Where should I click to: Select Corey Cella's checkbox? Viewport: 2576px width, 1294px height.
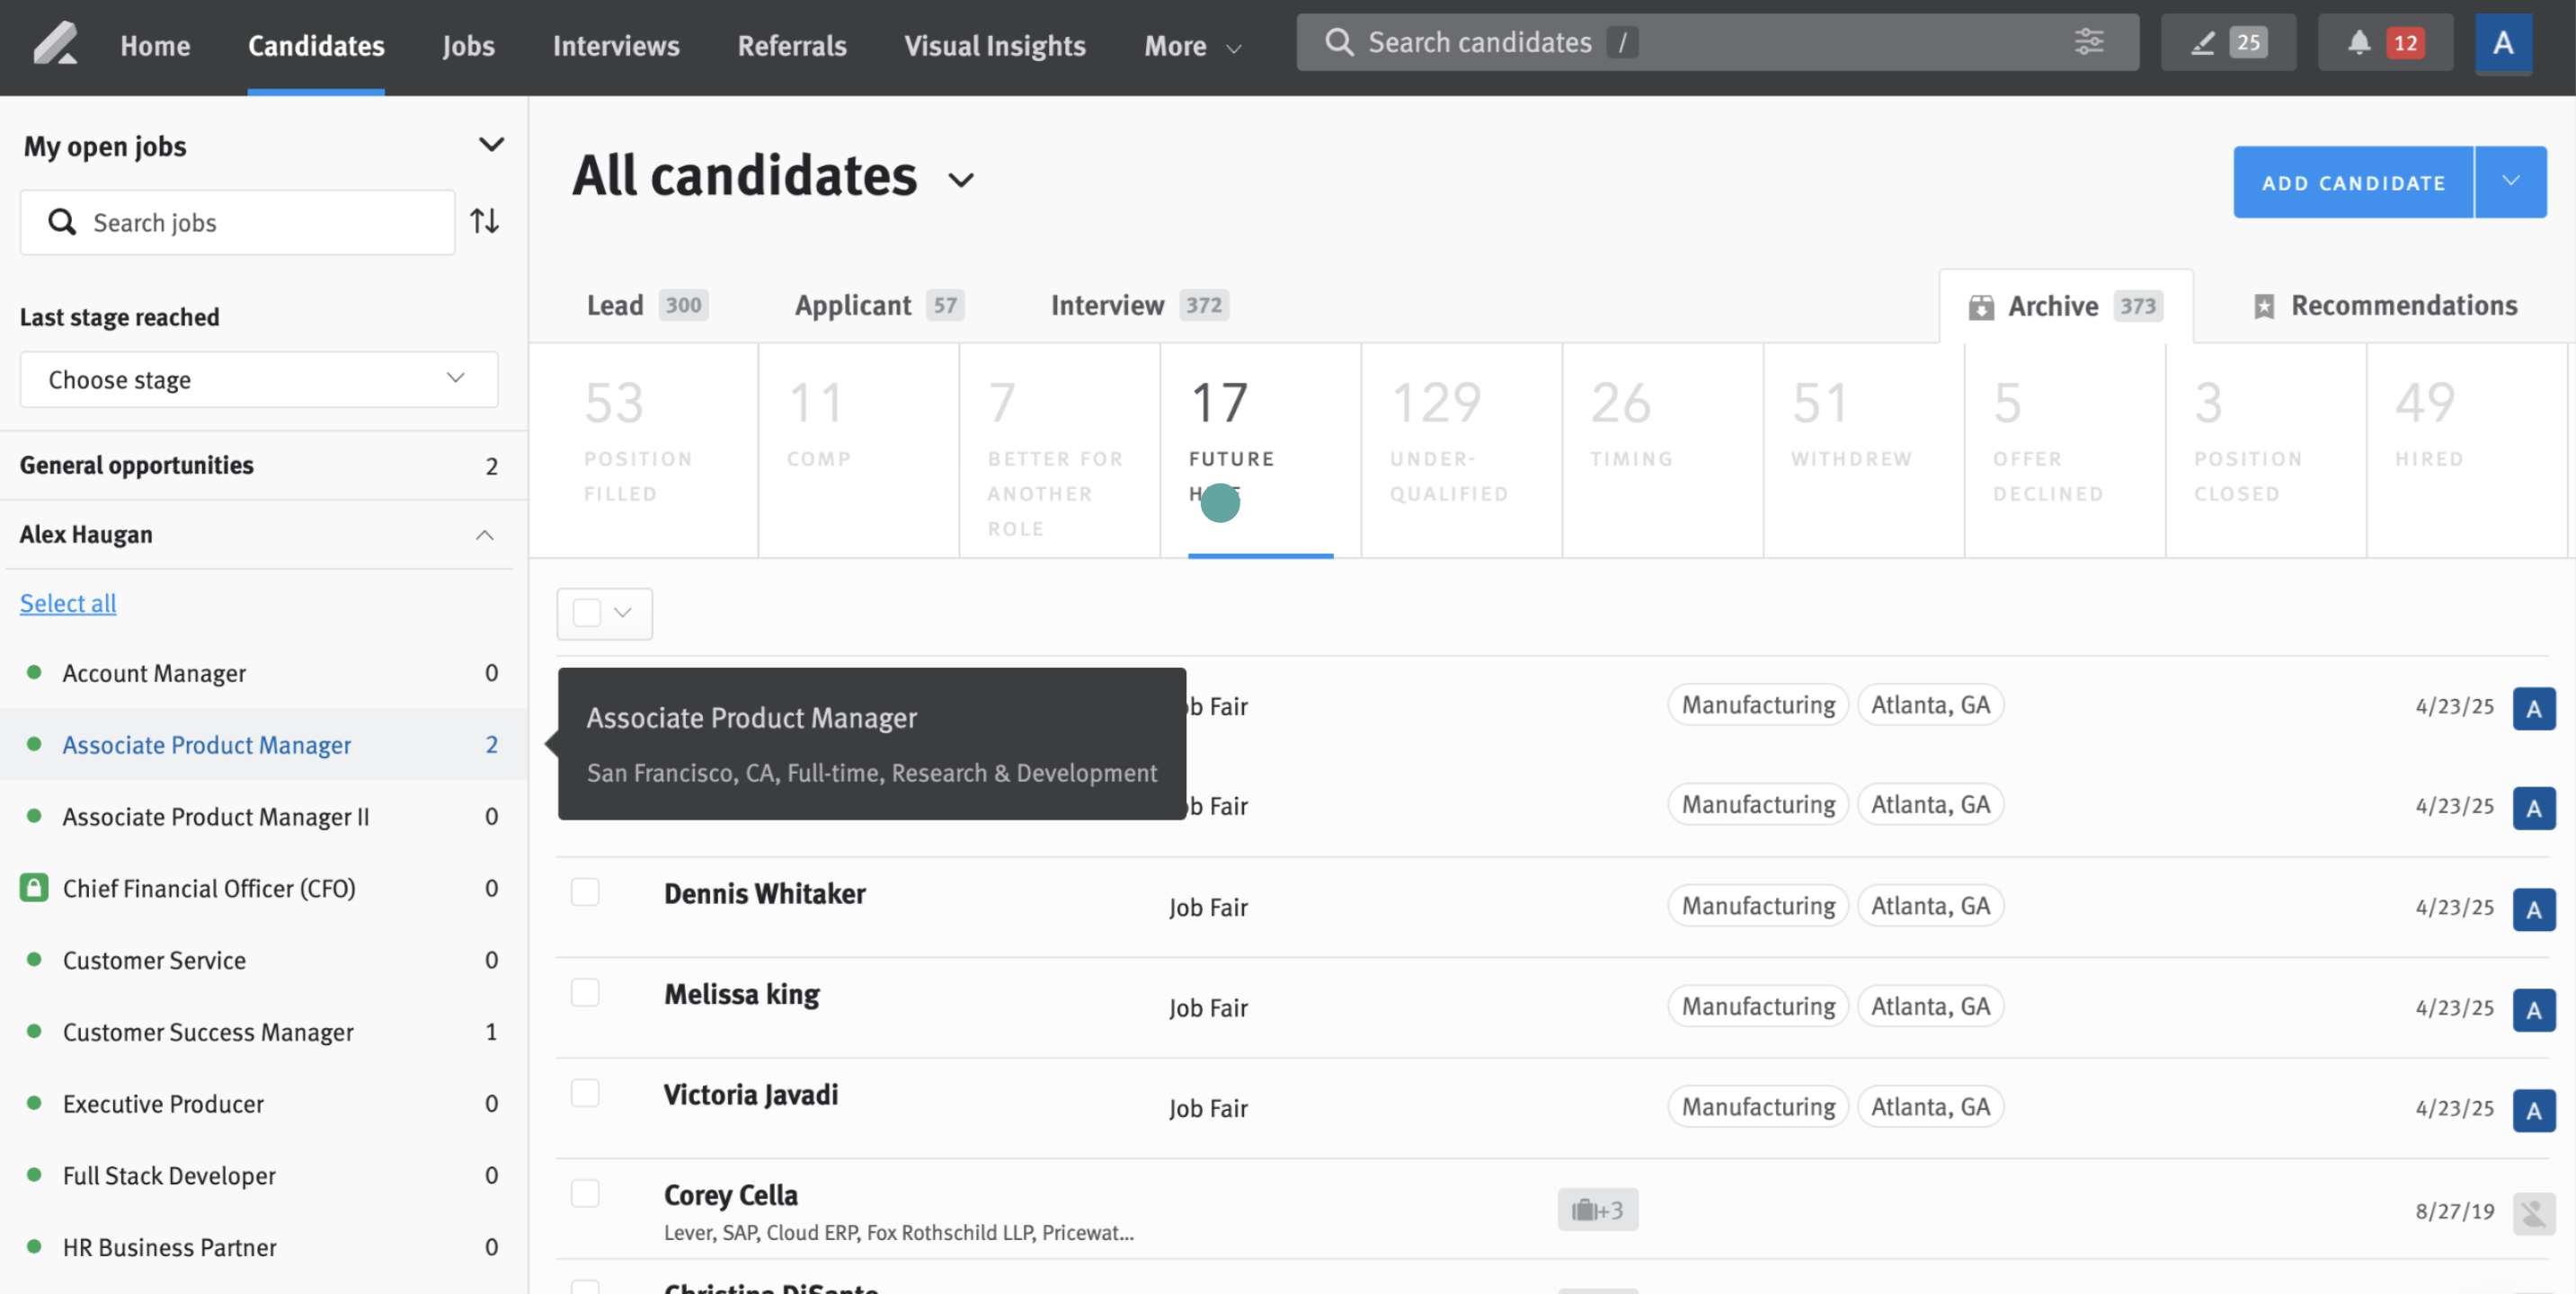[x=585, y=1193]
